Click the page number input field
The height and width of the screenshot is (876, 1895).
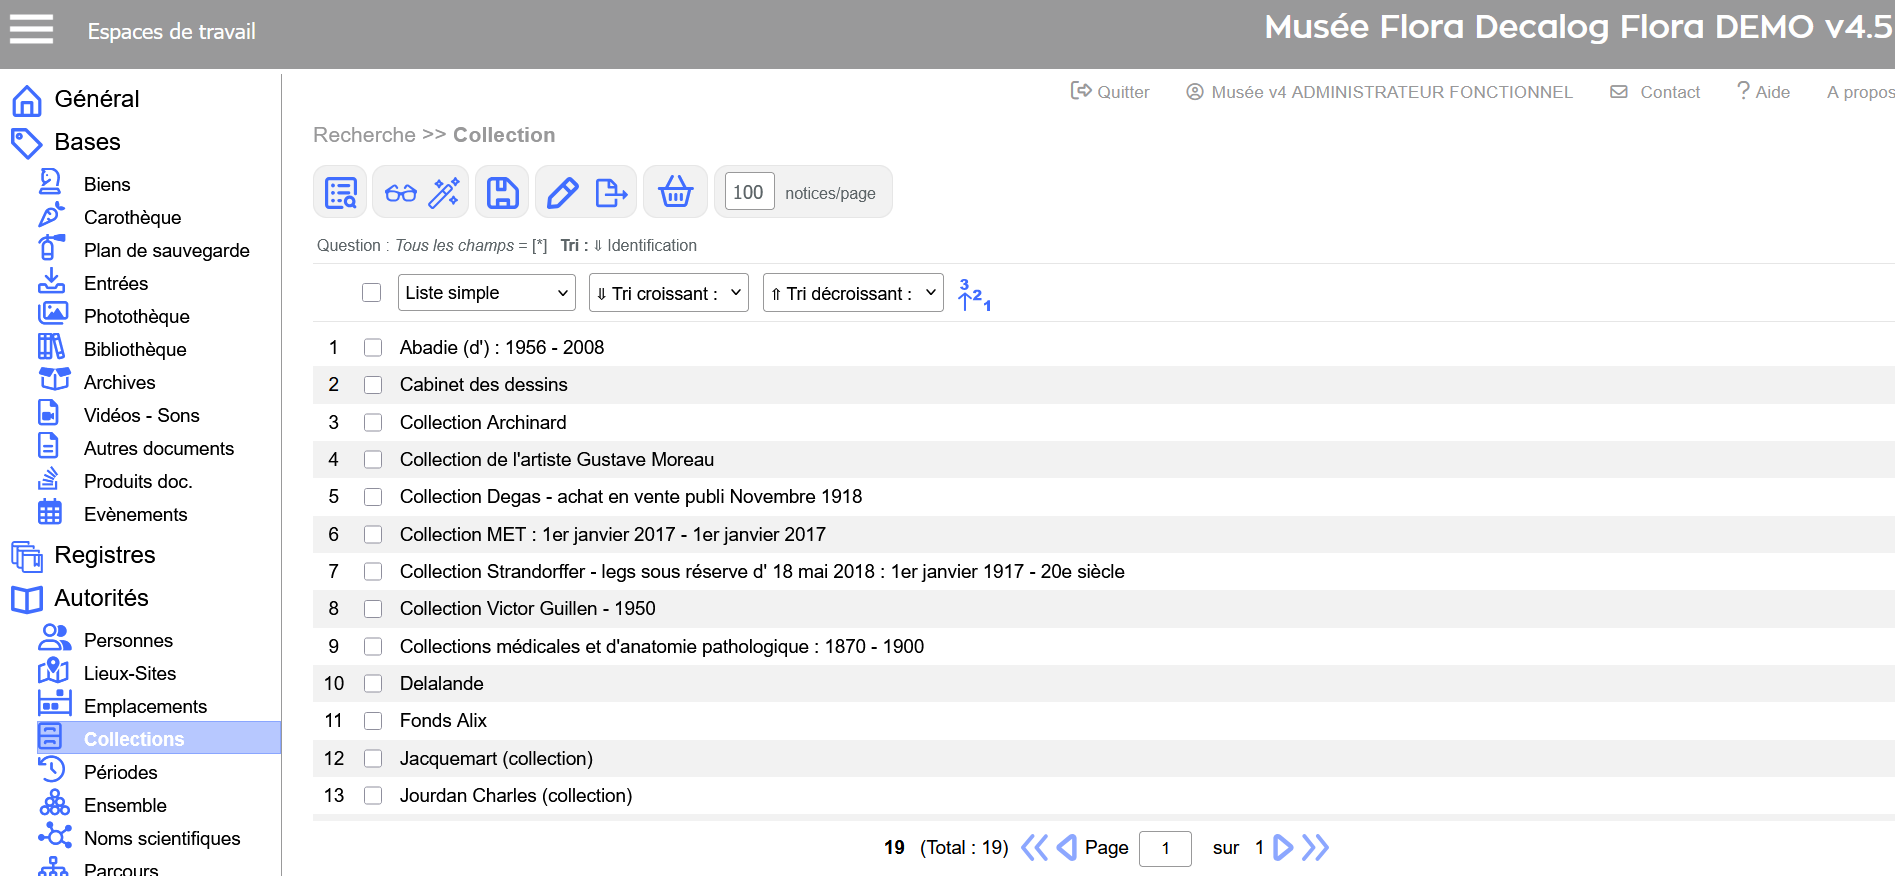coord(1165,848)
